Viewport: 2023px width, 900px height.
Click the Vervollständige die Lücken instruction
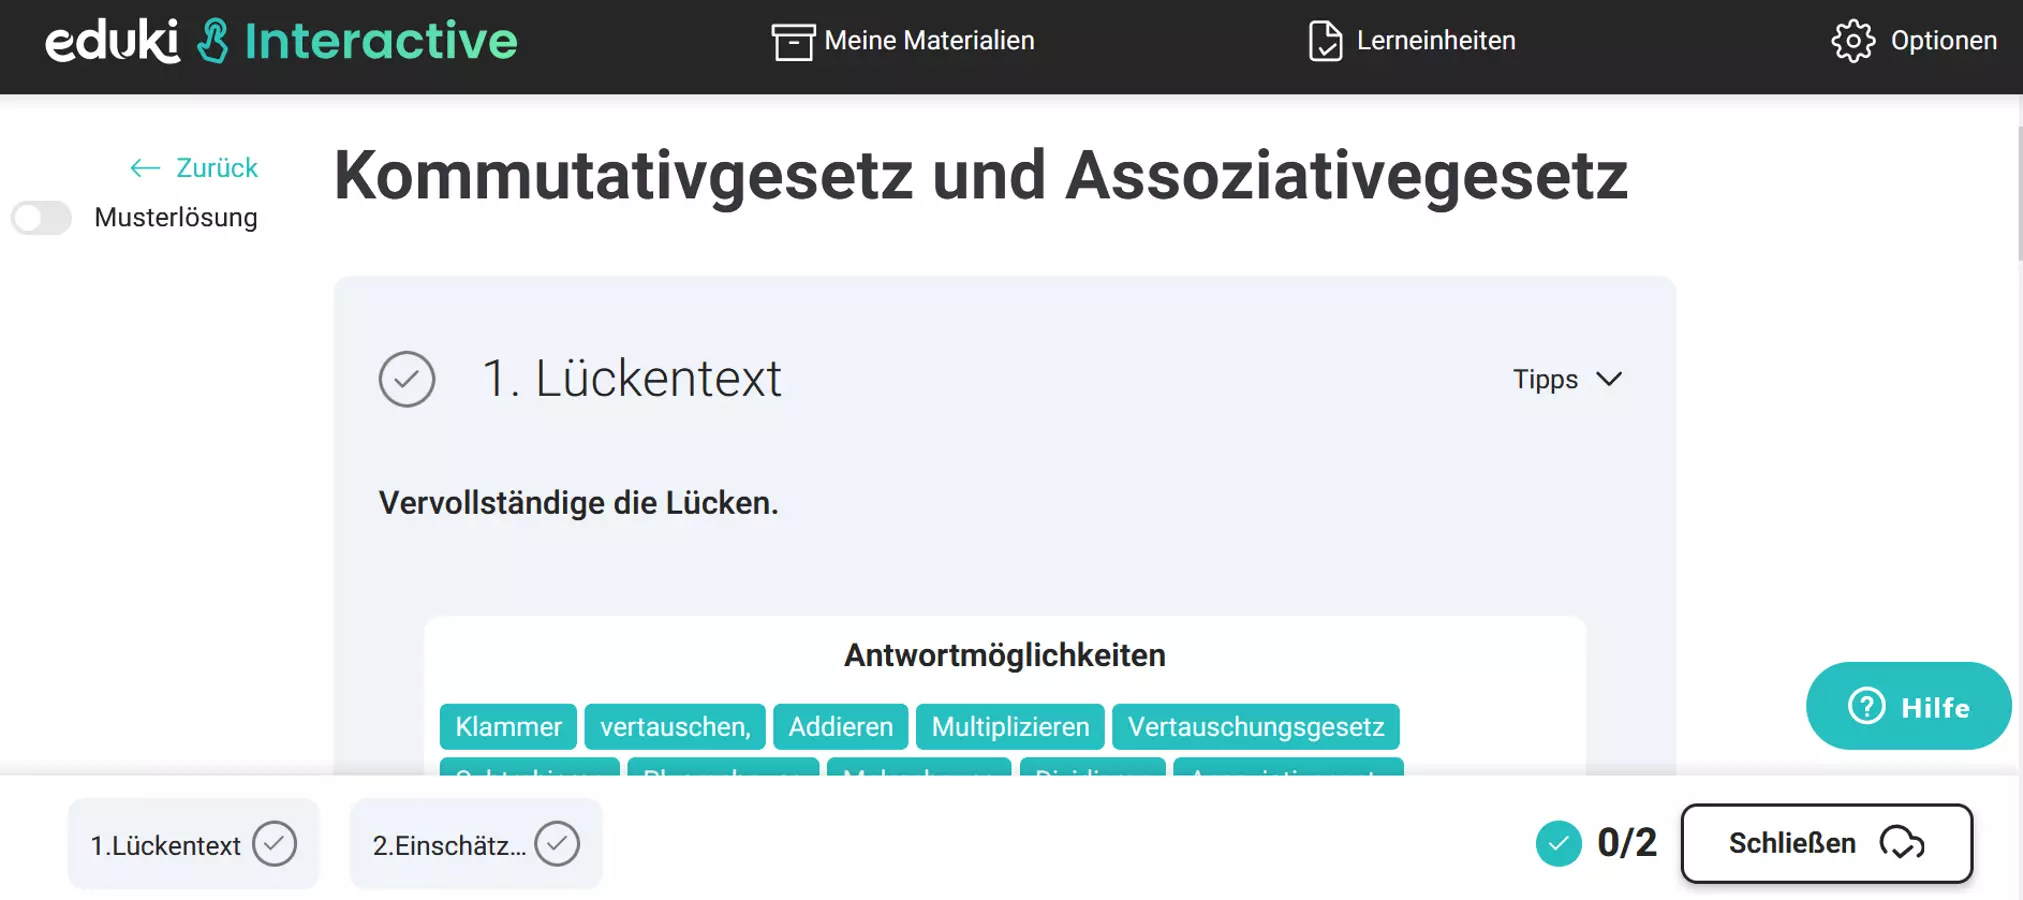click(x=578, y=503)
